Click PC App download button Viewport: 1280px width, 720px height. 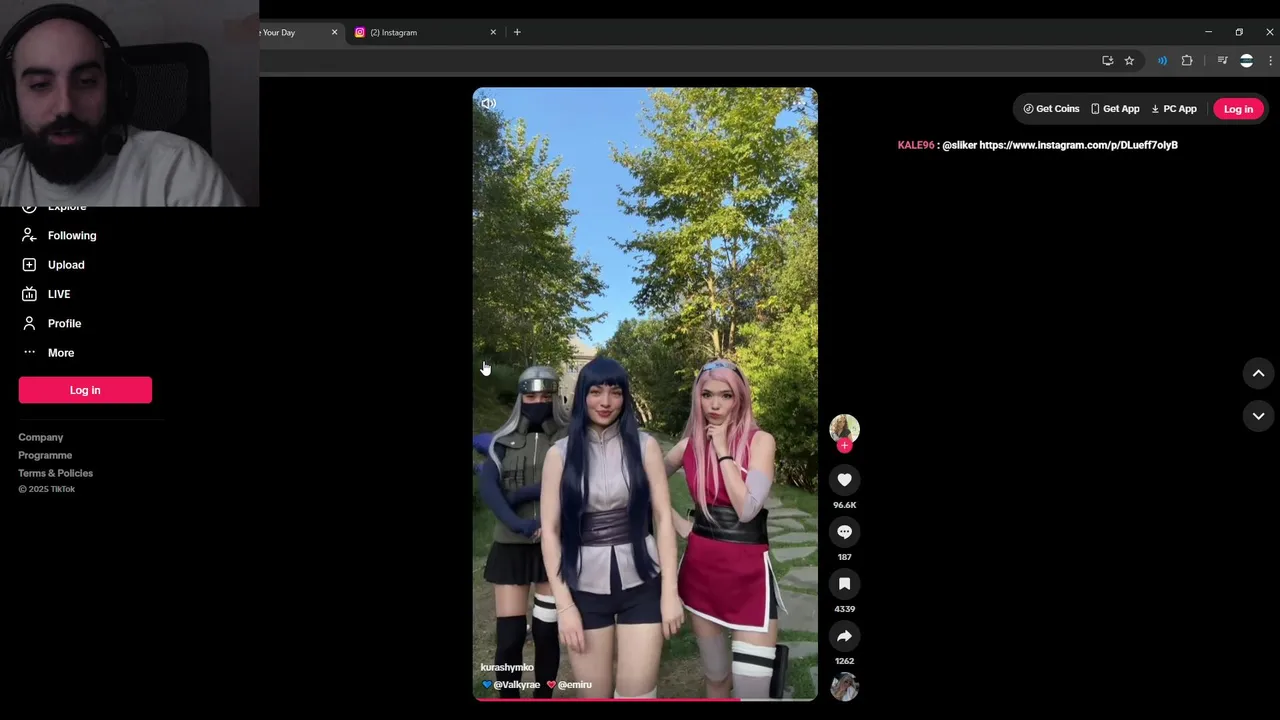point(1174,109)
